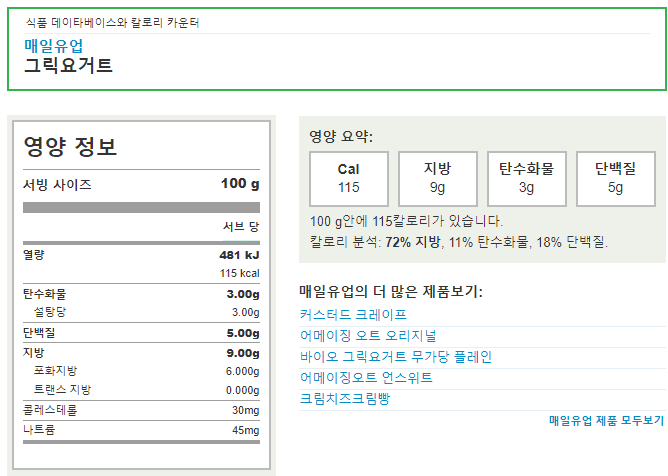Click the 6.000g saturated fat value
Image resolution: width=668 pixels, height=476 pixels.
242,372
